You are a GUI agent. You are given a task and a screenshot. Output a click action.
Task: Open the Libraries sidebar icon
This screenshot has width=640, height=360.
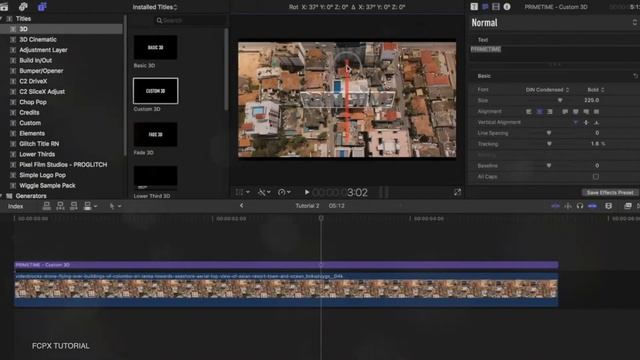4,7
